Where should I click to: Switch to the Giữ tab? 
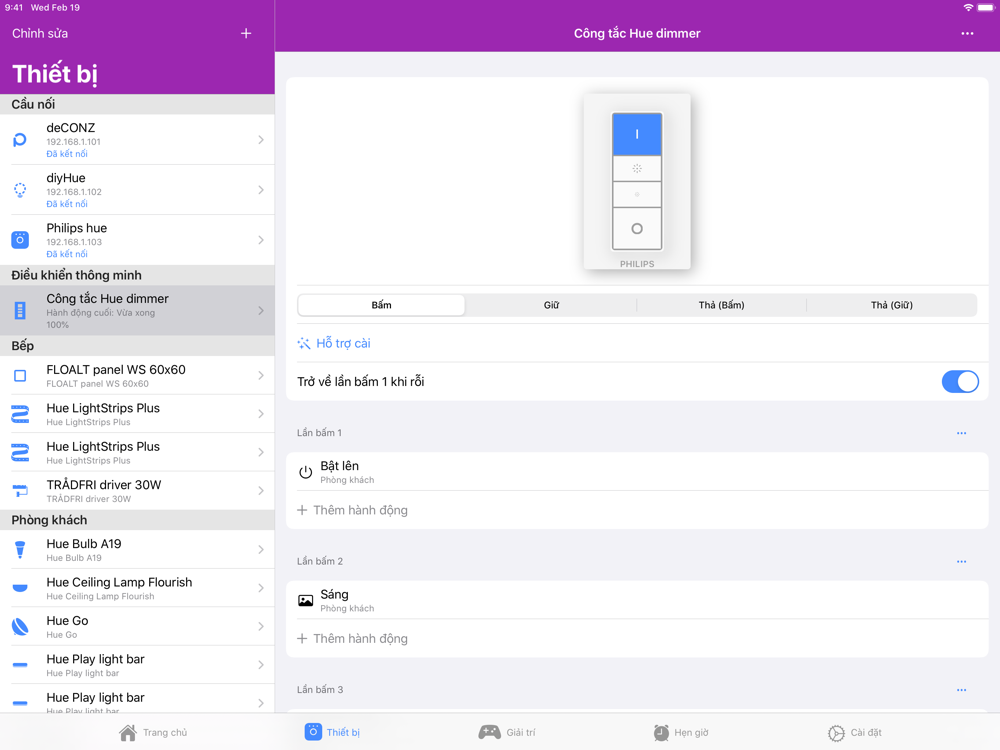pyautogui.click(x=551, y=305)
